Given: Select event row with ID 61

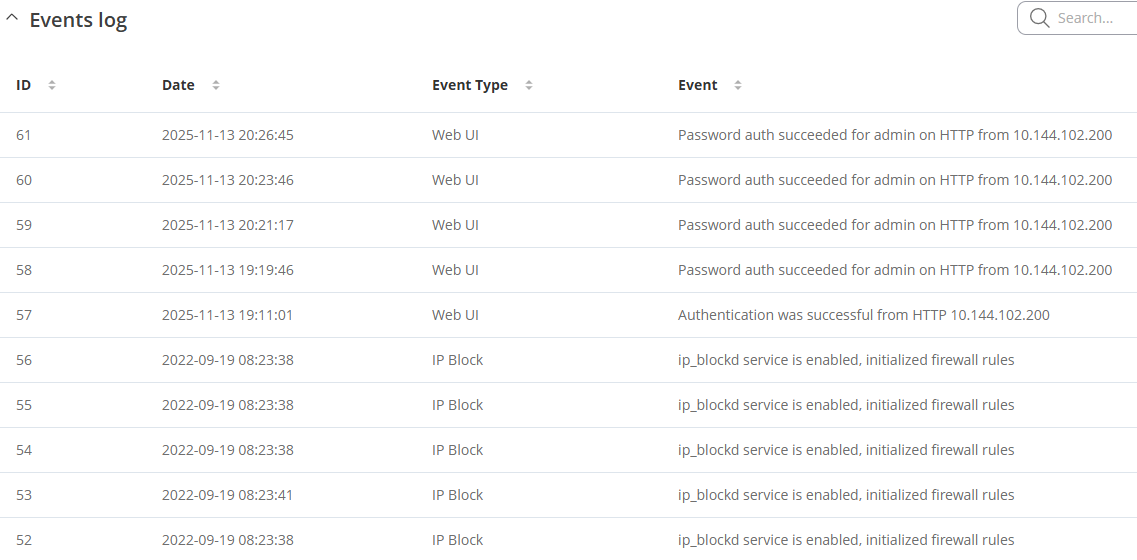Looking at the screenshot, I should pyautogui.click(x=24, y=135).
